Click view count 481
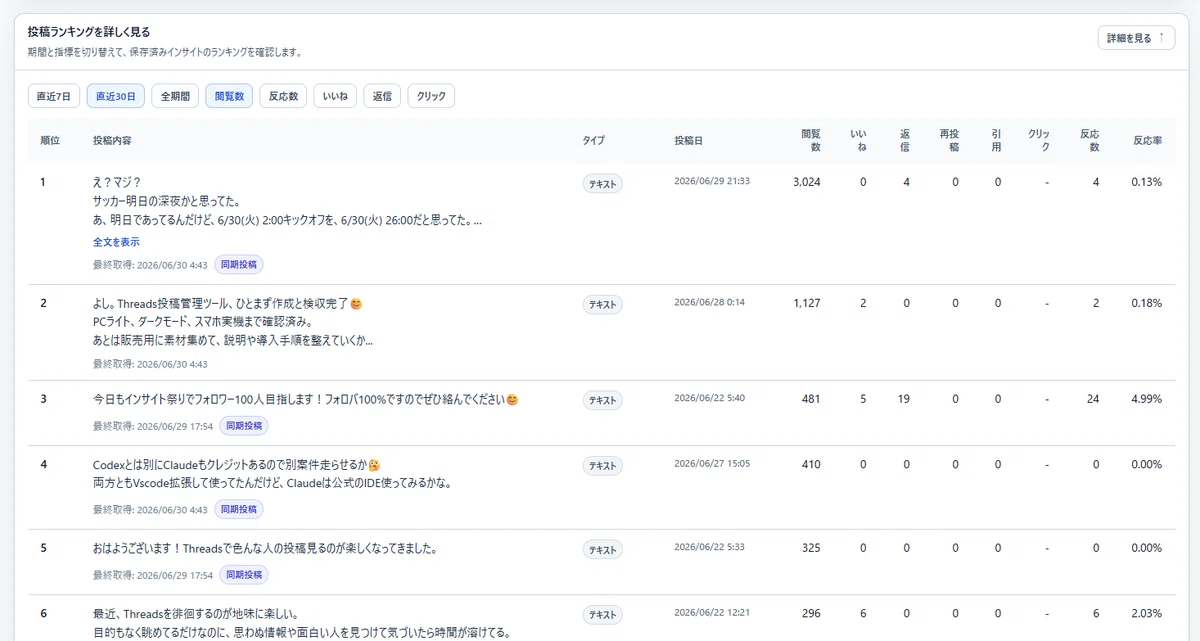 [x=811, y=399]
